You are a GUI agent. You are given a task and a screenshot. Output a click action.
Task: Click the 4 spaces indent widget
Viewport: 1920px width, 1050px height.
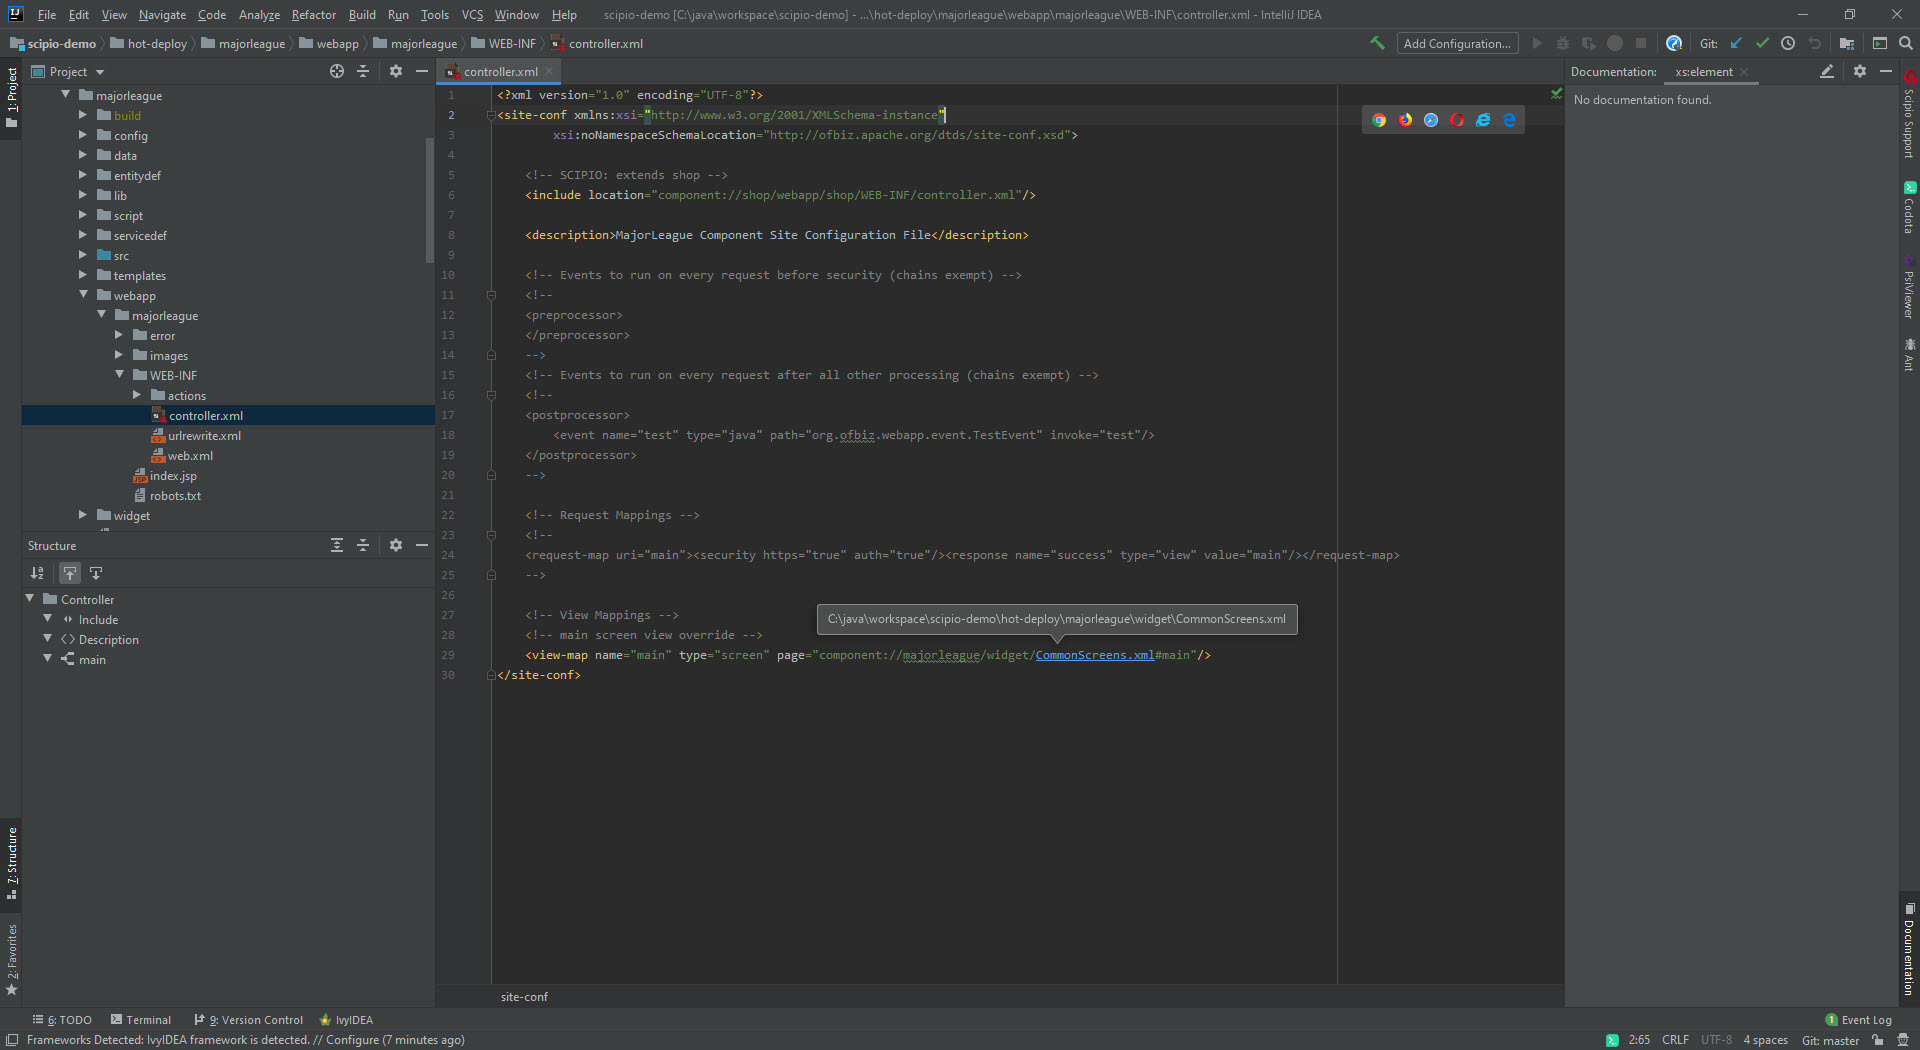(1765, 1040)
